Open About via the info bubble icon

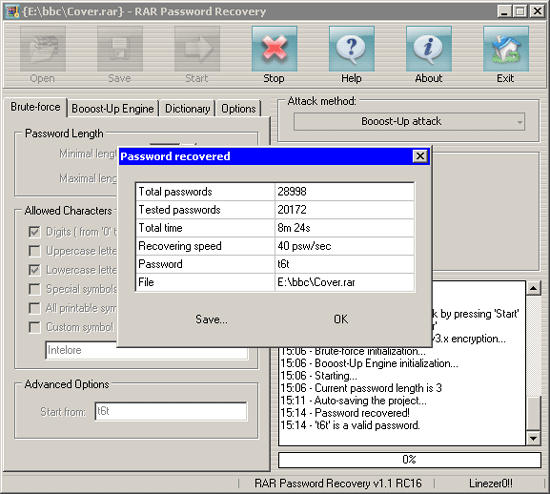pyautogui.click(x=429, y=49)
